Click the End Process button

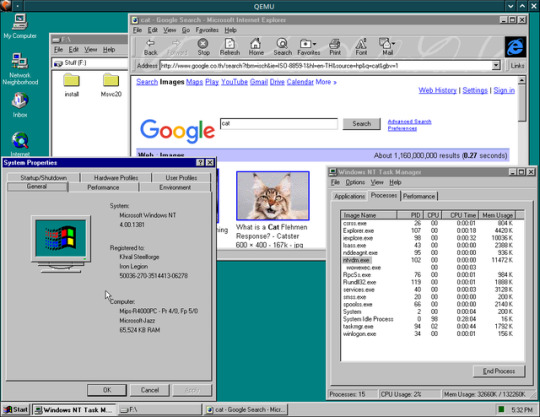(x=499, y=371)
